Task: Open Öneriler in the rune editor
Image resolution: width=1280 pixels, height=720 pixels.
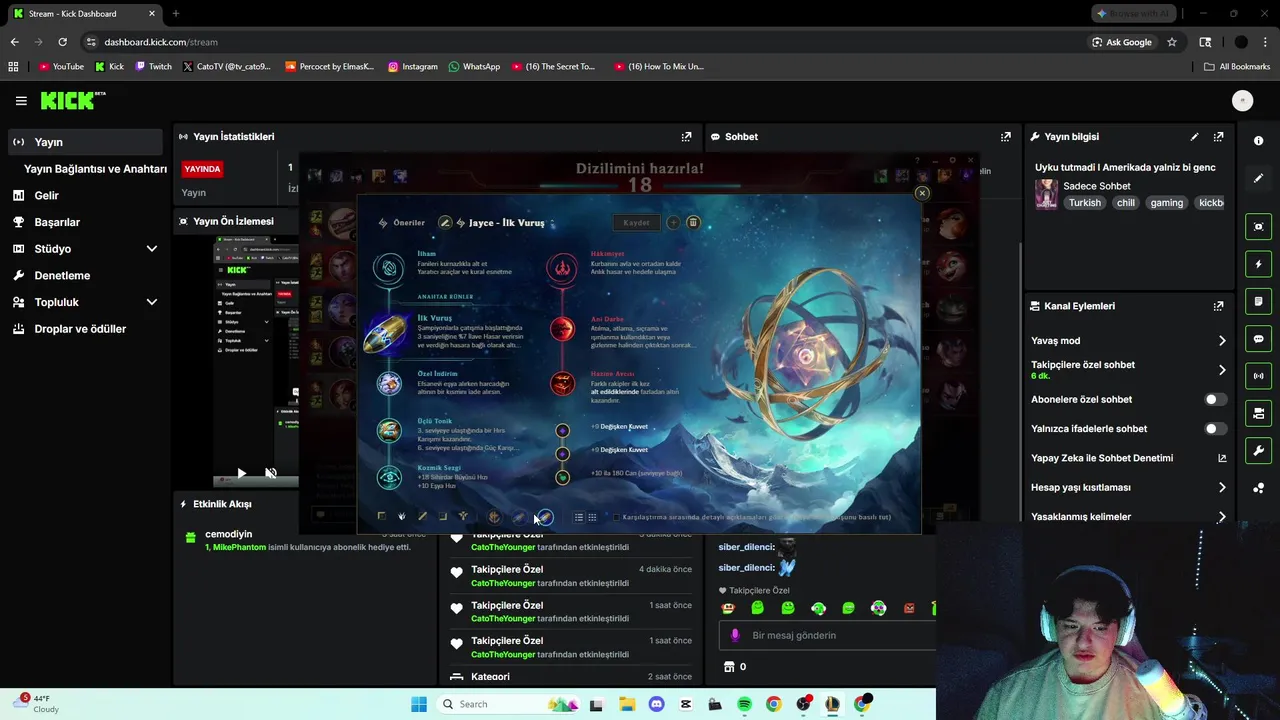Action: [402, 223]
